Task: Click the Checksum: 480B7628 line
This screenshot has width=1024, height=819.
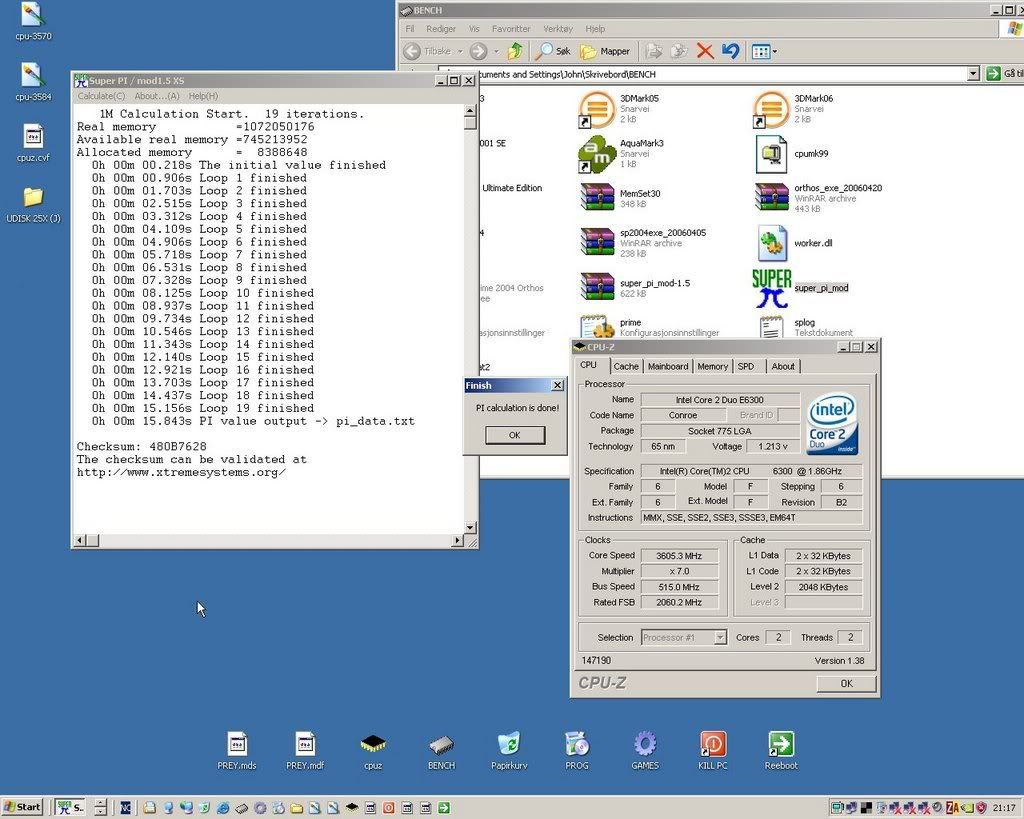Action: click(x=142, y=447)
